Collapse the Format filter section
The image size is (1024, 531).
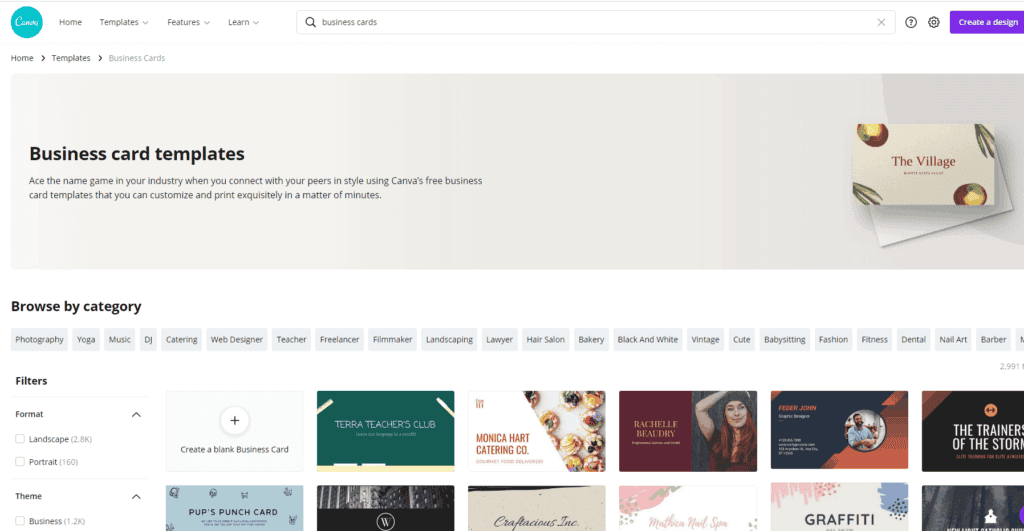pos(136,415)
